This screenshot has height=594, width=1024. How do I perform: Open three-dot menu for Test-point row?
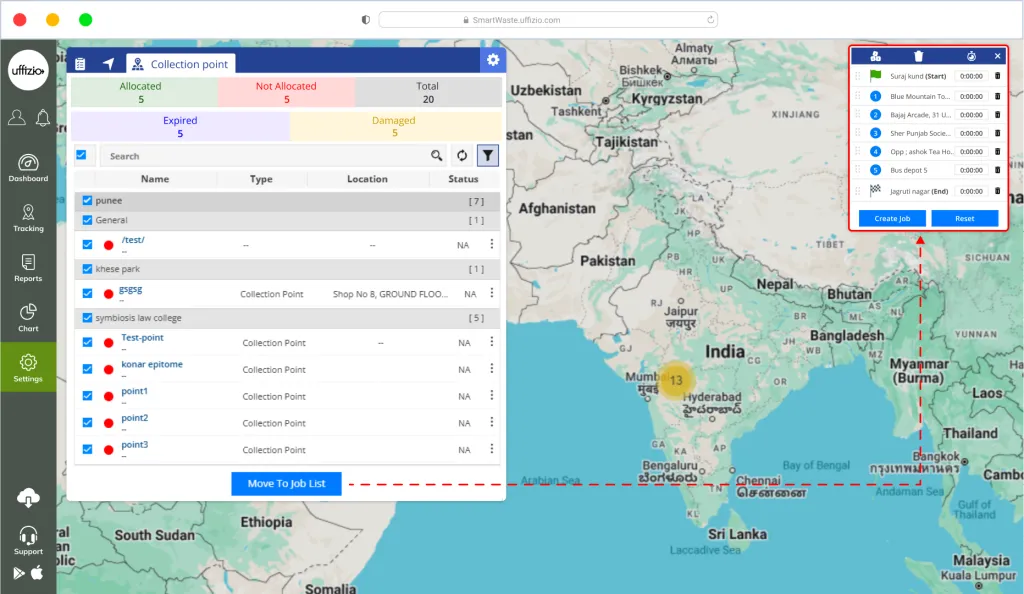pyautogui.click(x=491, y=342)
